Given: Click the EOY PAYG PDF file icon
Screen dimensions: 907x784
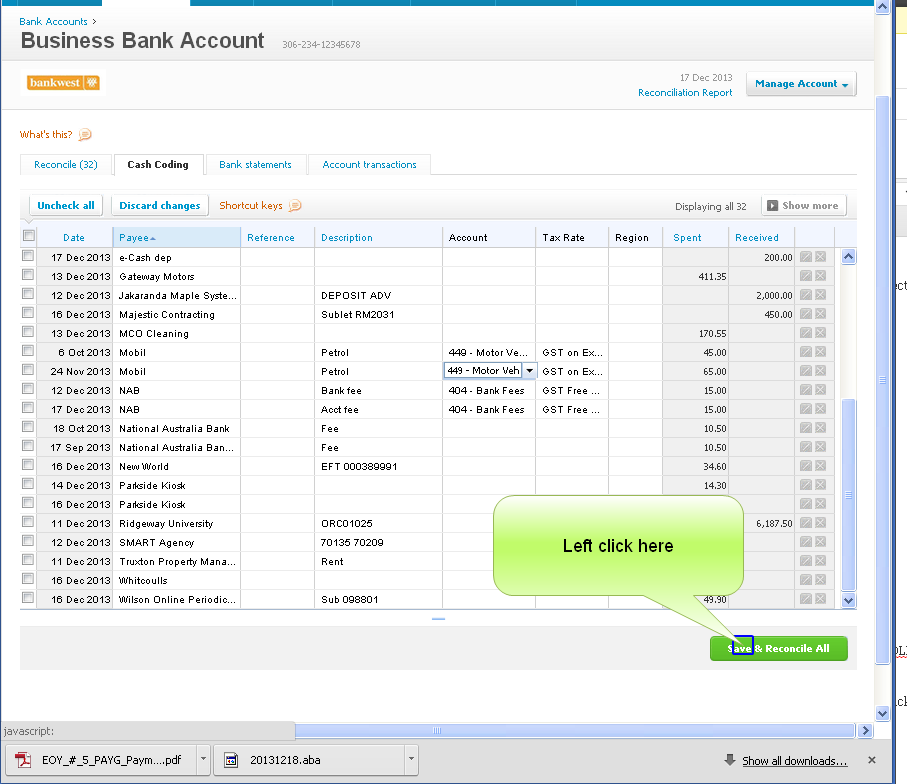Looking at the screenshot, I should pyautogui.click(x=22, y=760).
